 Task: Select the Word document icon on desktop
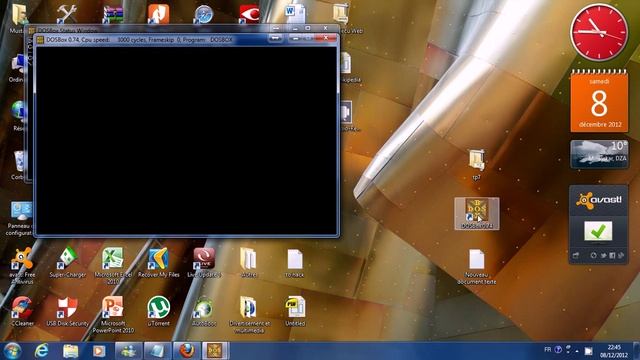[295, 14]
